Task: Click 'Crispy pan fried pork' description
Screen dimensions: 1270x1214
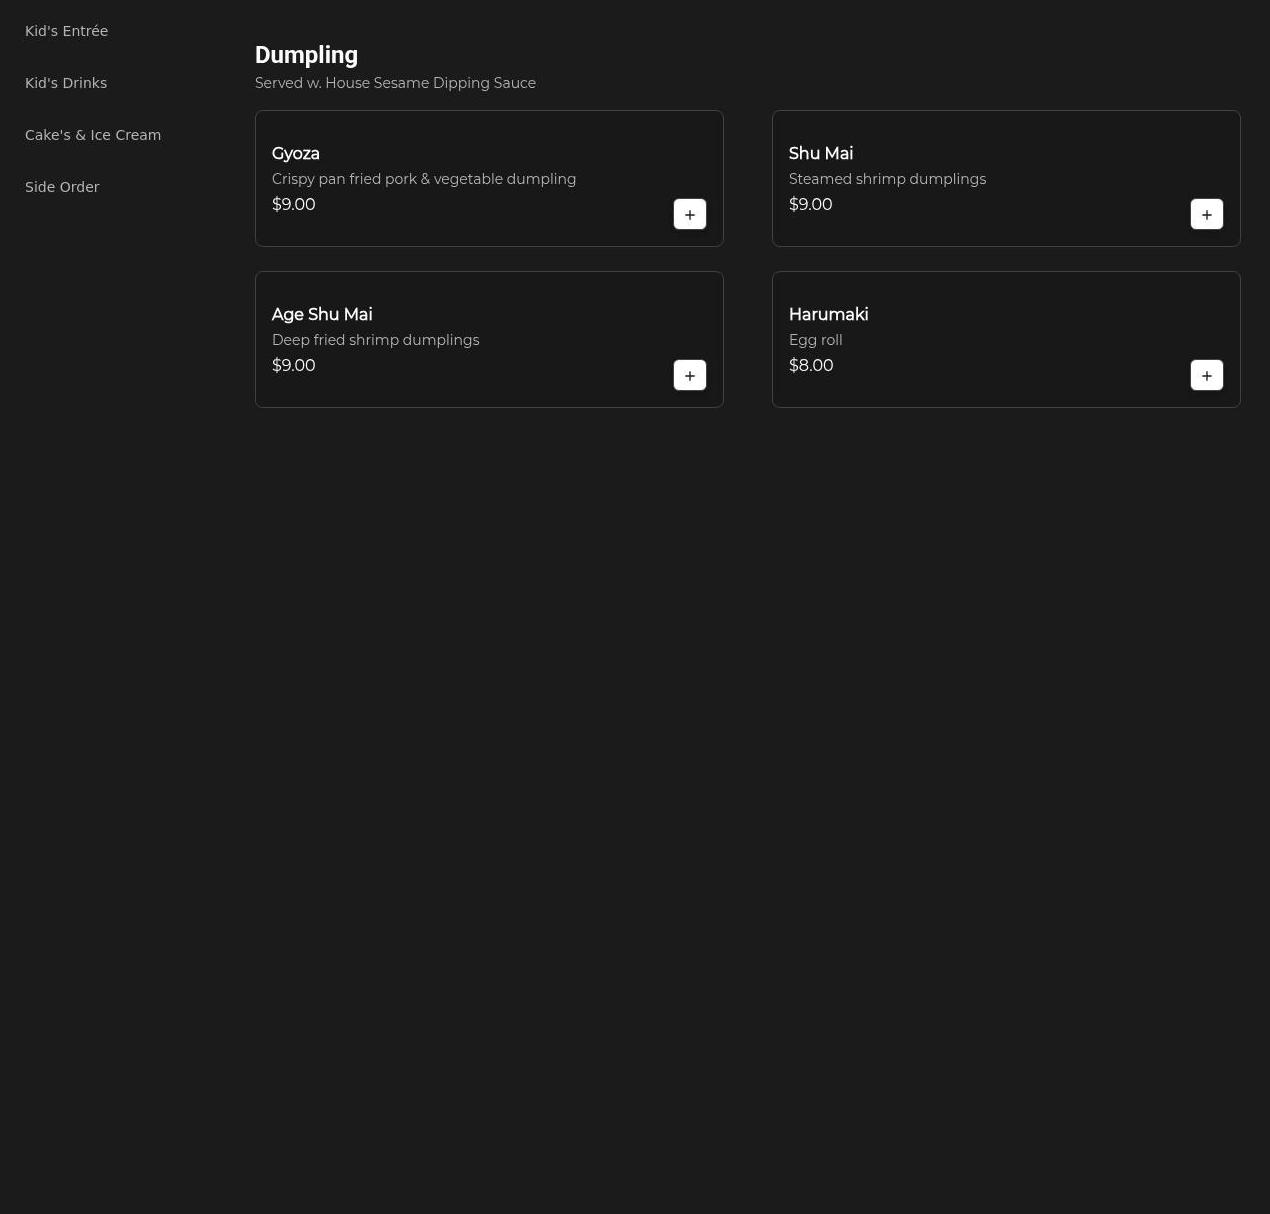Action: [x=424, y=179]
